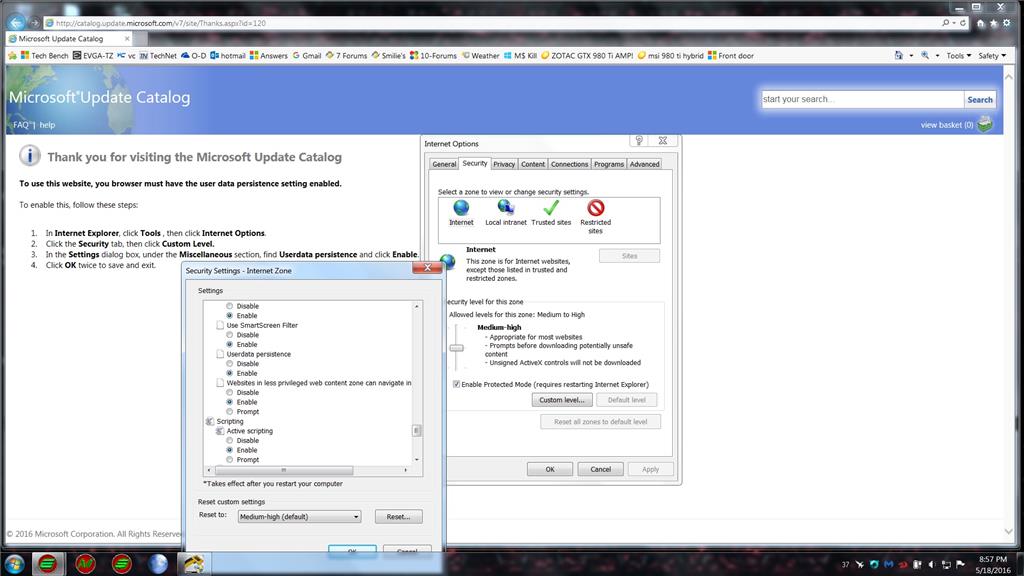Click OK in Internet Options dialog
Viewport: 1024px width, 576px height.
pyautogui.click(x=550, y=469)
